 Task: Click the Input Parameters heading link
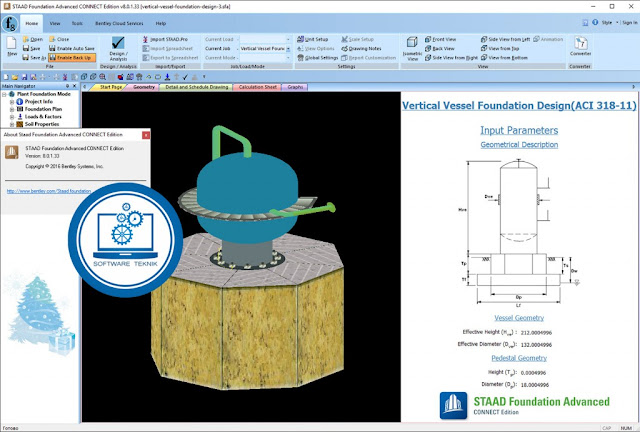click(x=519, y=130)
